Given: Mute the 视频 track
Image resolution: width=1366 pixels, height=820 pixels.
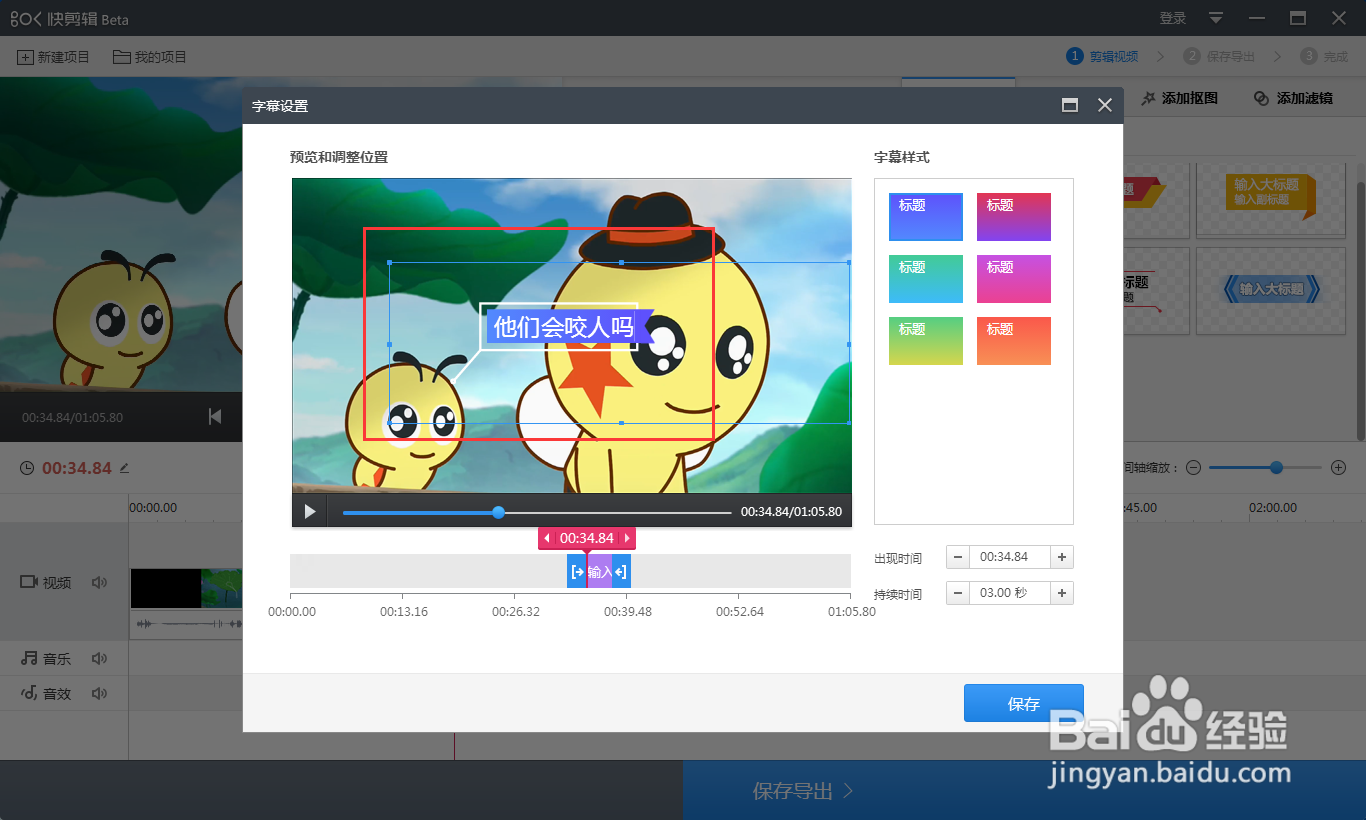Looking at the screenshot, I should click(99, 582).
